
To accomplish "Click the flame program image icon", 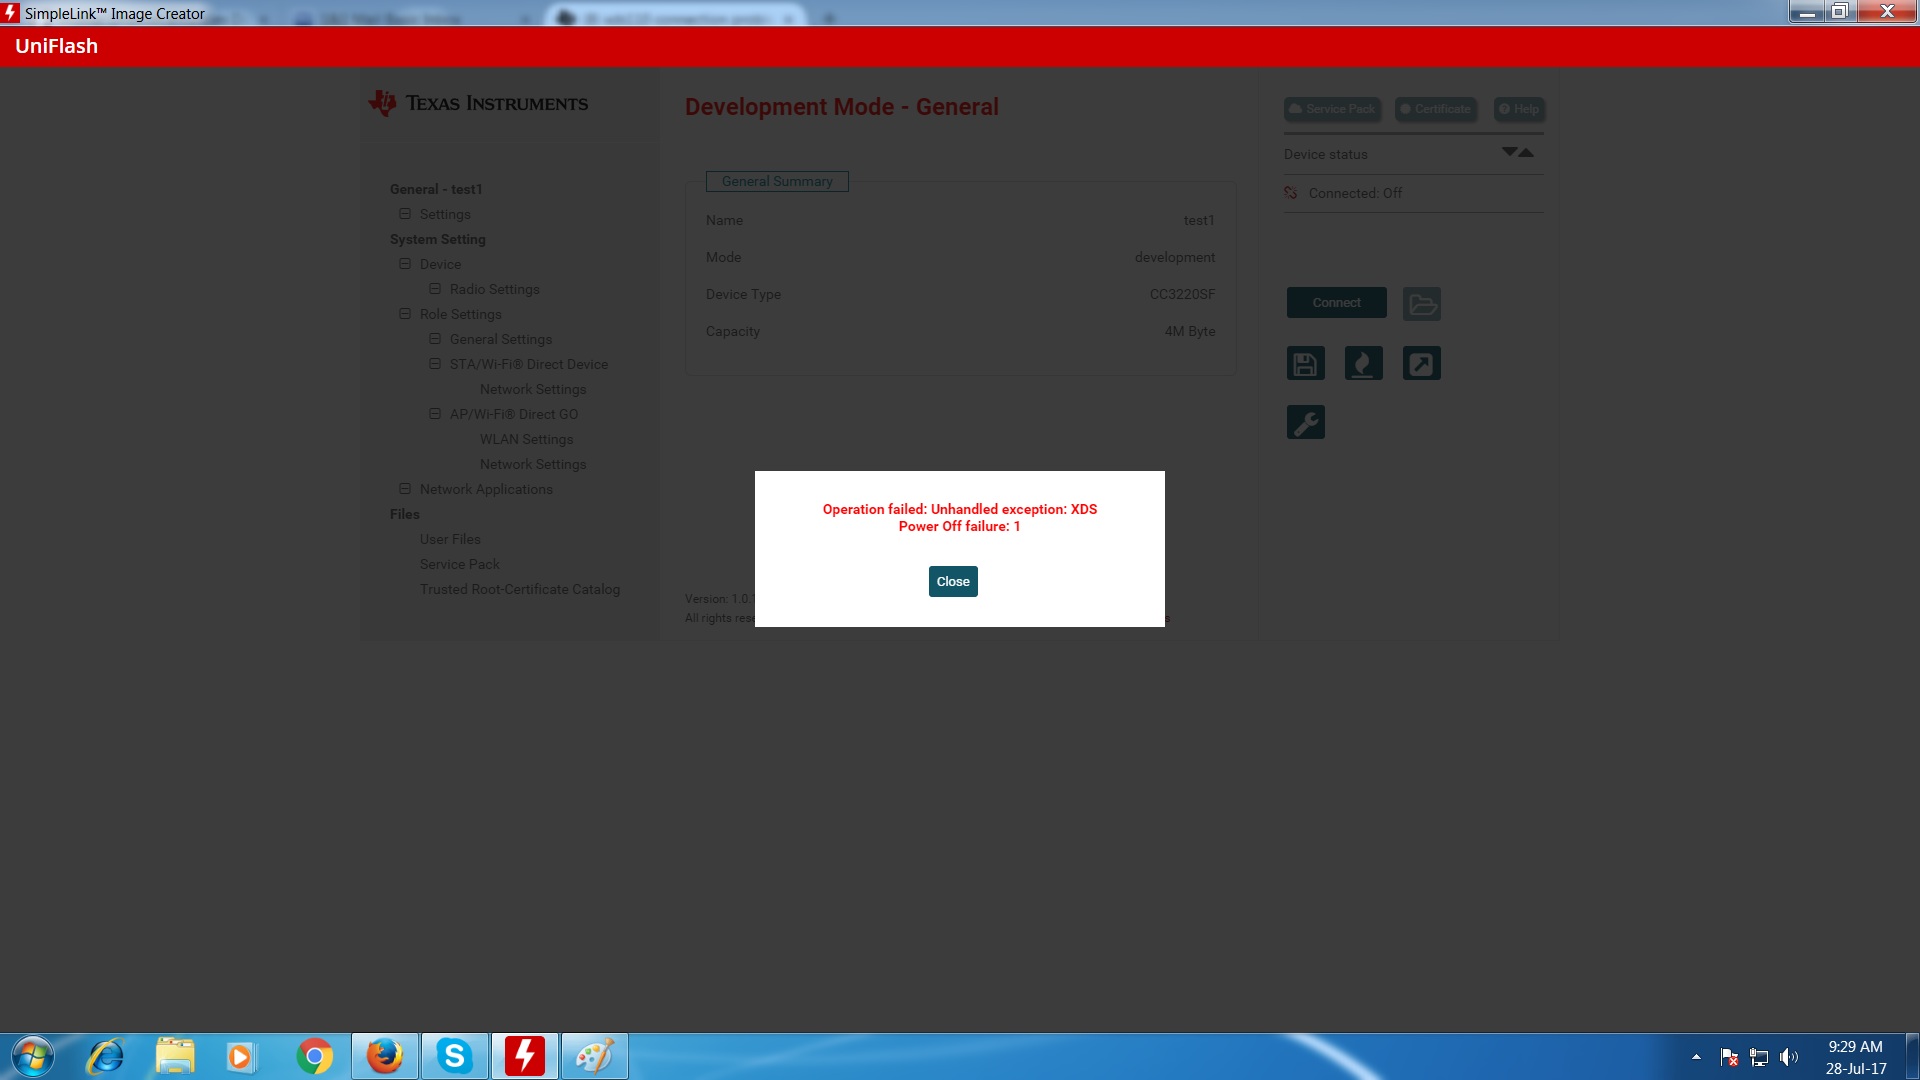I will [x=1363, y=364].
